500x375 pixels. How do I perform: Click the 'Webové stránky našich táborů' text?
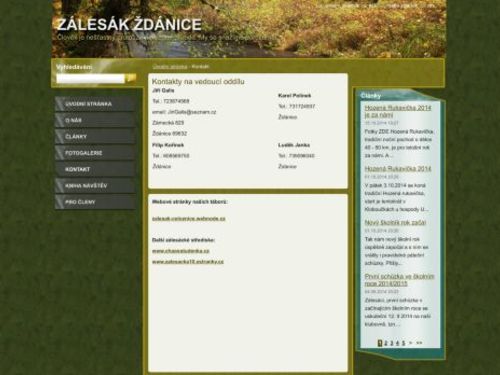point(190,202)
